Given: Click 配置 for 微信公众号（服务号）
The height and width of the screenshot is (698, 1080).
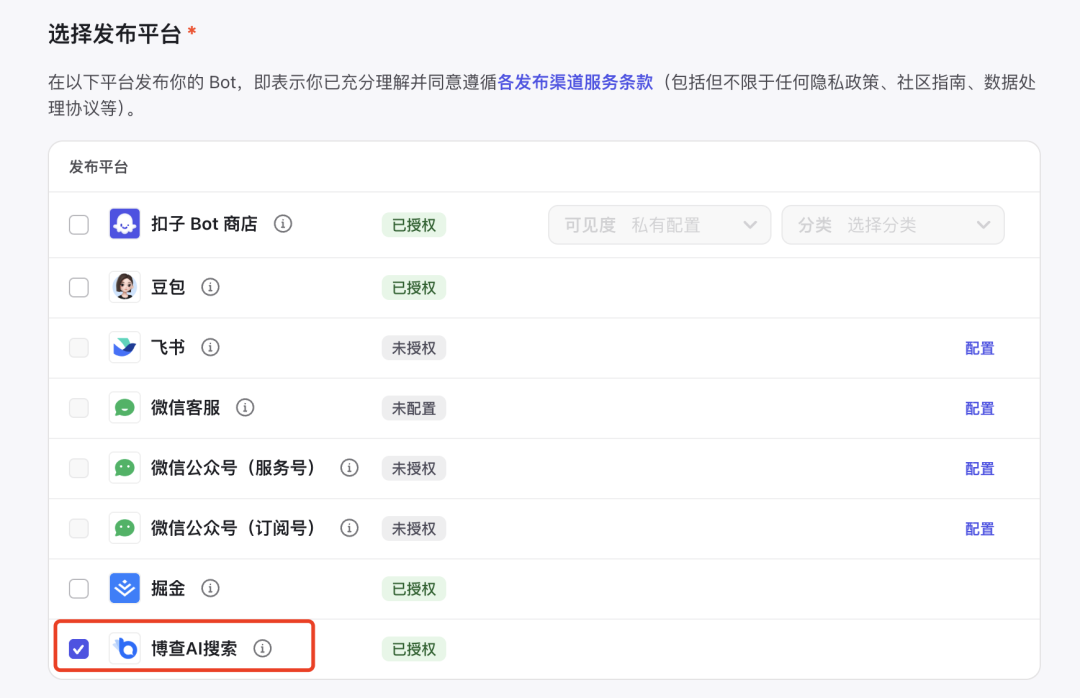Looking at the screenshot, I should tap(979, 469).
